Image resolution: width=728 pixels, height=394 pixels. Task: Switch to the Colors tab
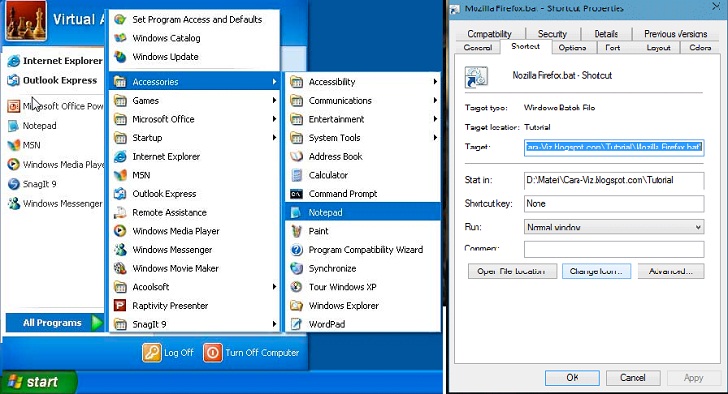tap(700, 47)
